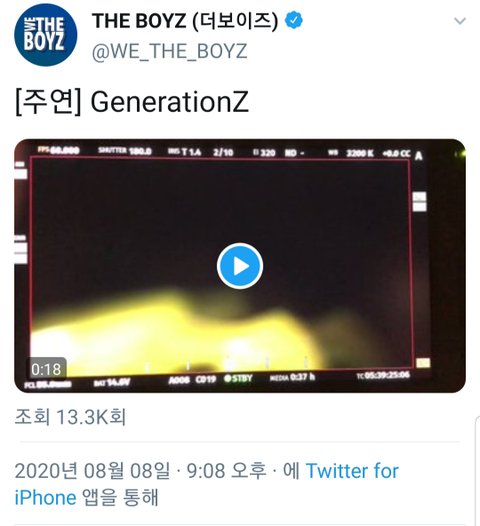Click the SHUTTER 180.0 readout
The height and width of the screenshot is (526, 480).
pos(125,151)
